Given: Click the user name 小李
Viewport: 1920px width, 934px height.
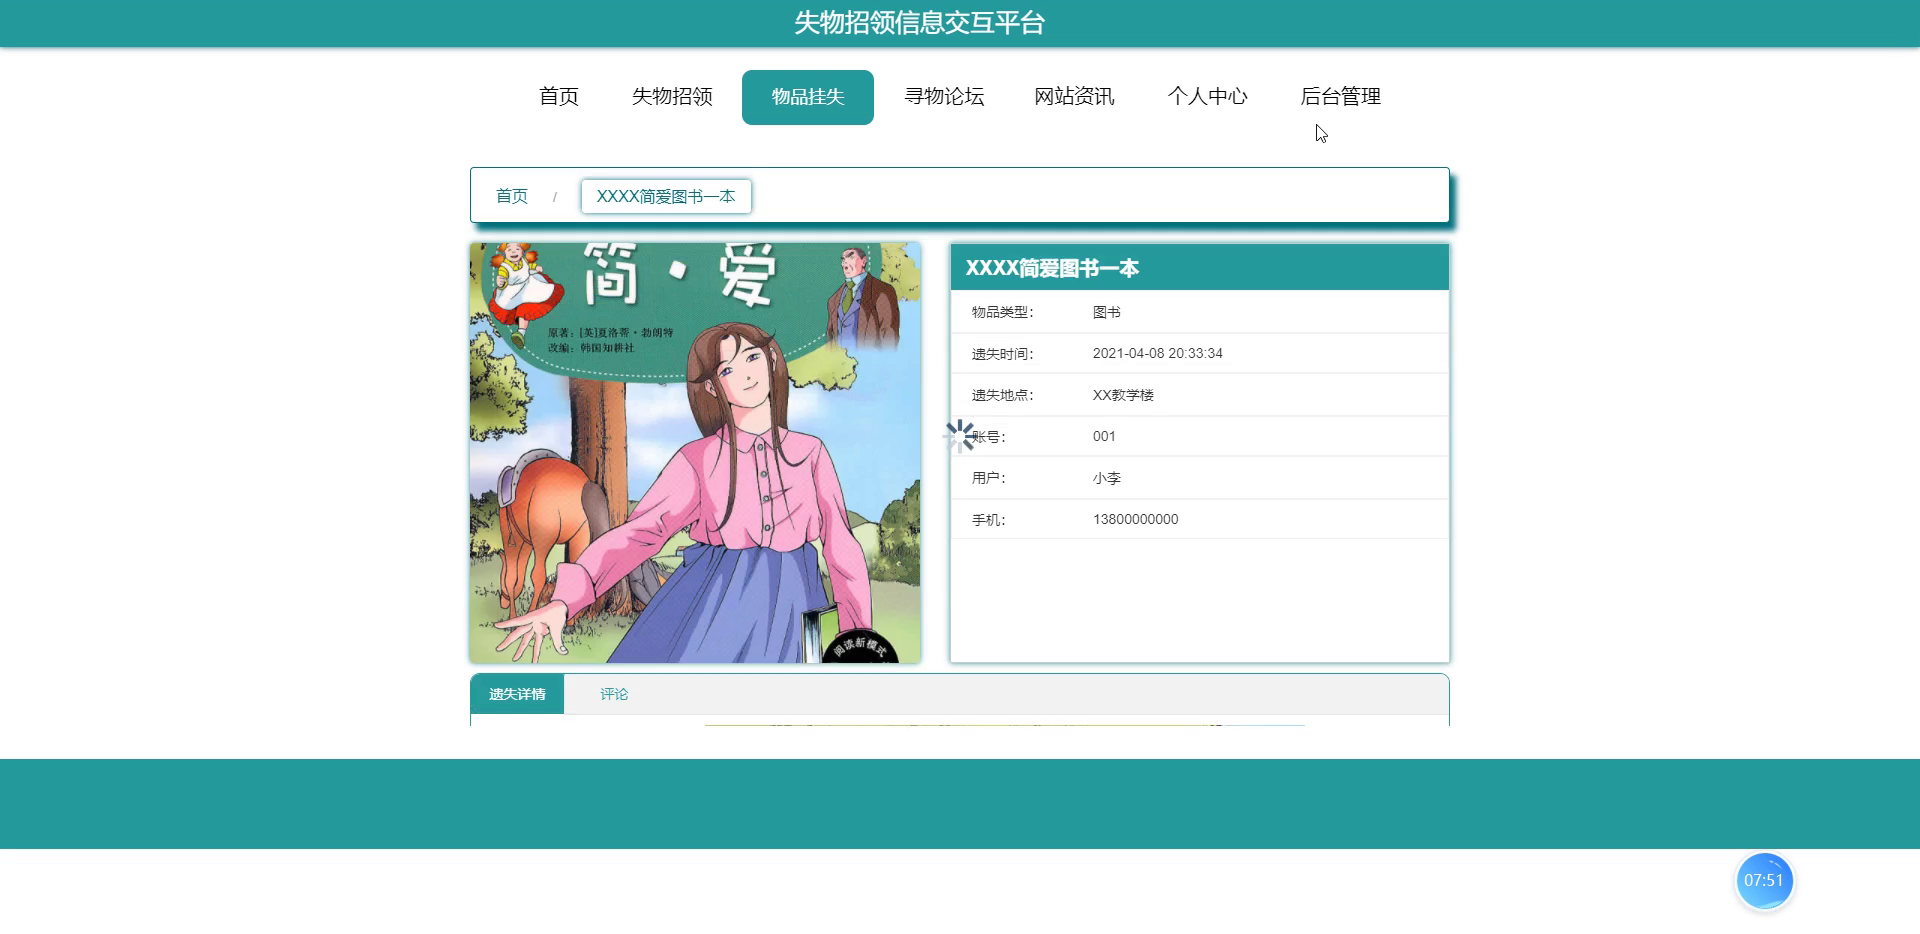Looking at the screenshot, I should pos(1106,478).
